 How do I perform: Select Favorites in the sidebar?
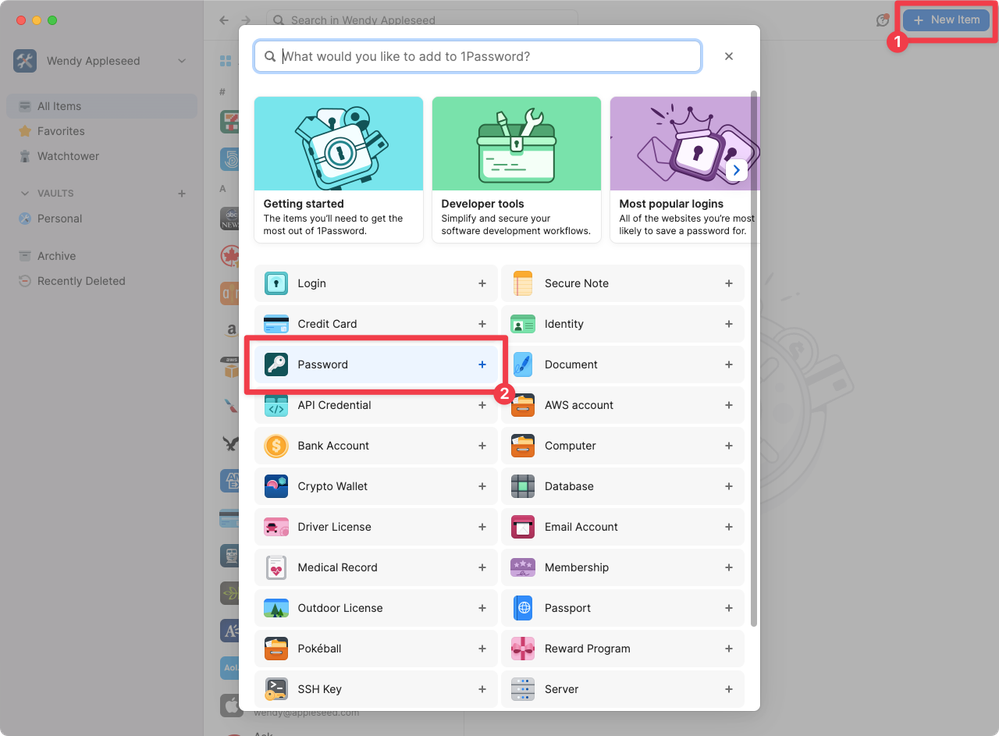pyautogui.click(x=61, y=131)
